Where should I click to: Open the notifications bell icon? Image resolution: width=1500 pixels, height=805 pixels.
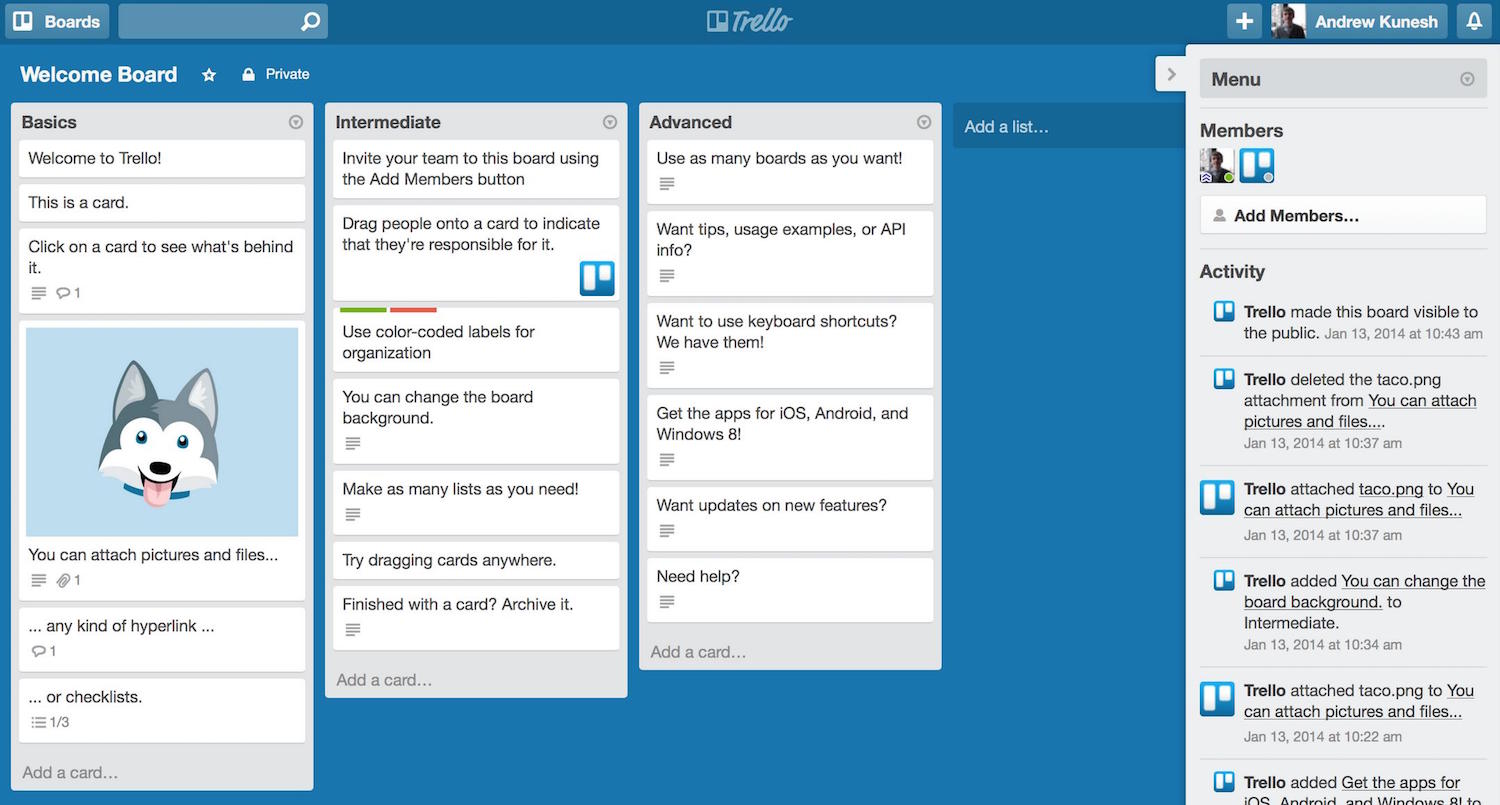tap(1474, 21)
